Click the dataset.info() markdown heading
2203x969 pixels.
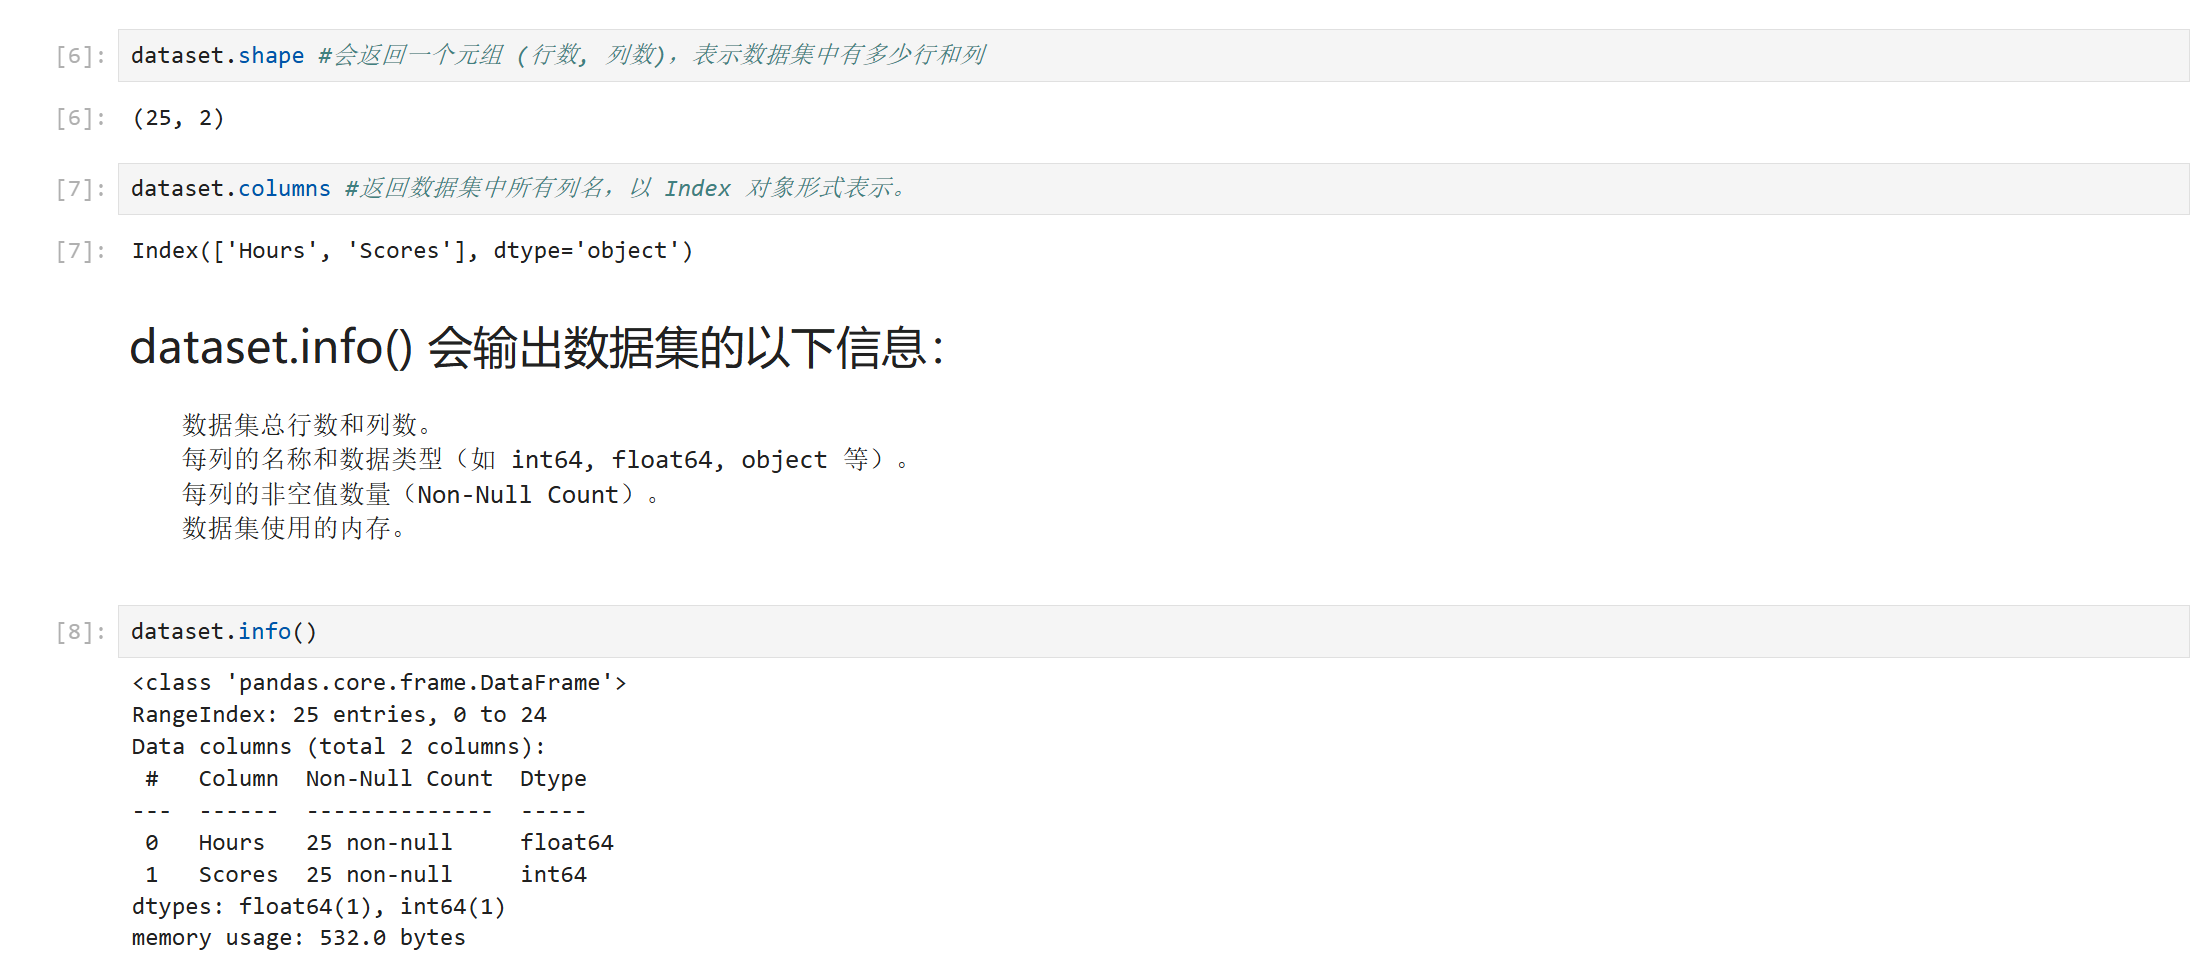tap(537, 347)
